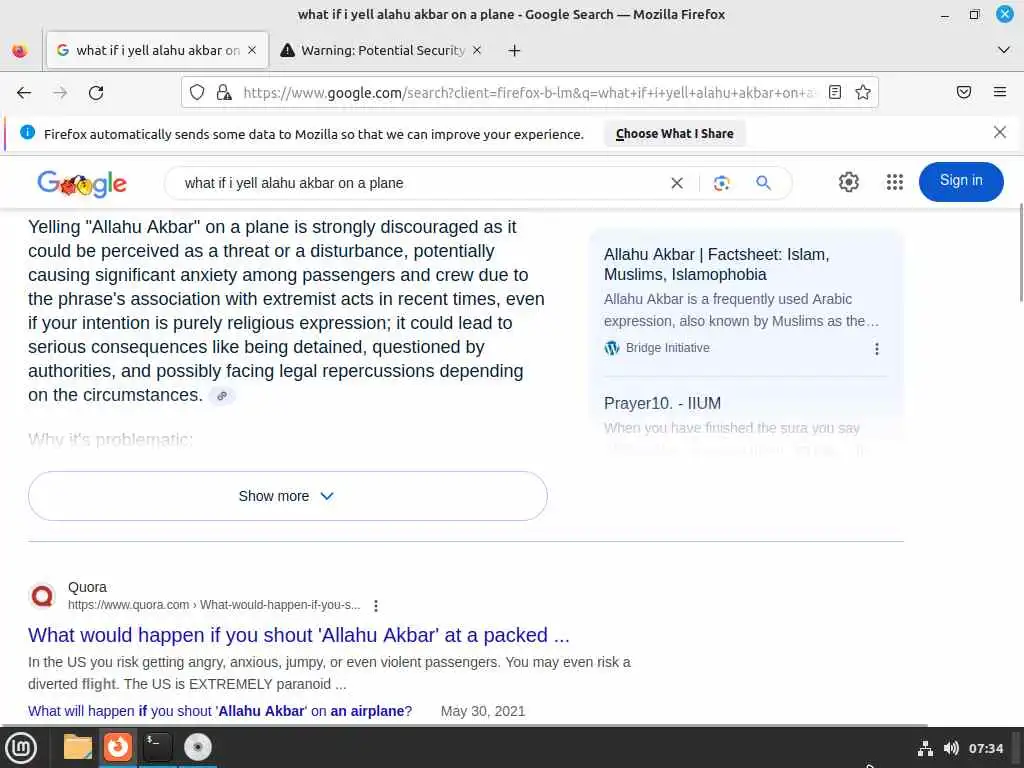Viewport: 1024px width, 768px height.
Task: Open the Firefox View icon
Action: pyautogui.click(x=20, y=50)
